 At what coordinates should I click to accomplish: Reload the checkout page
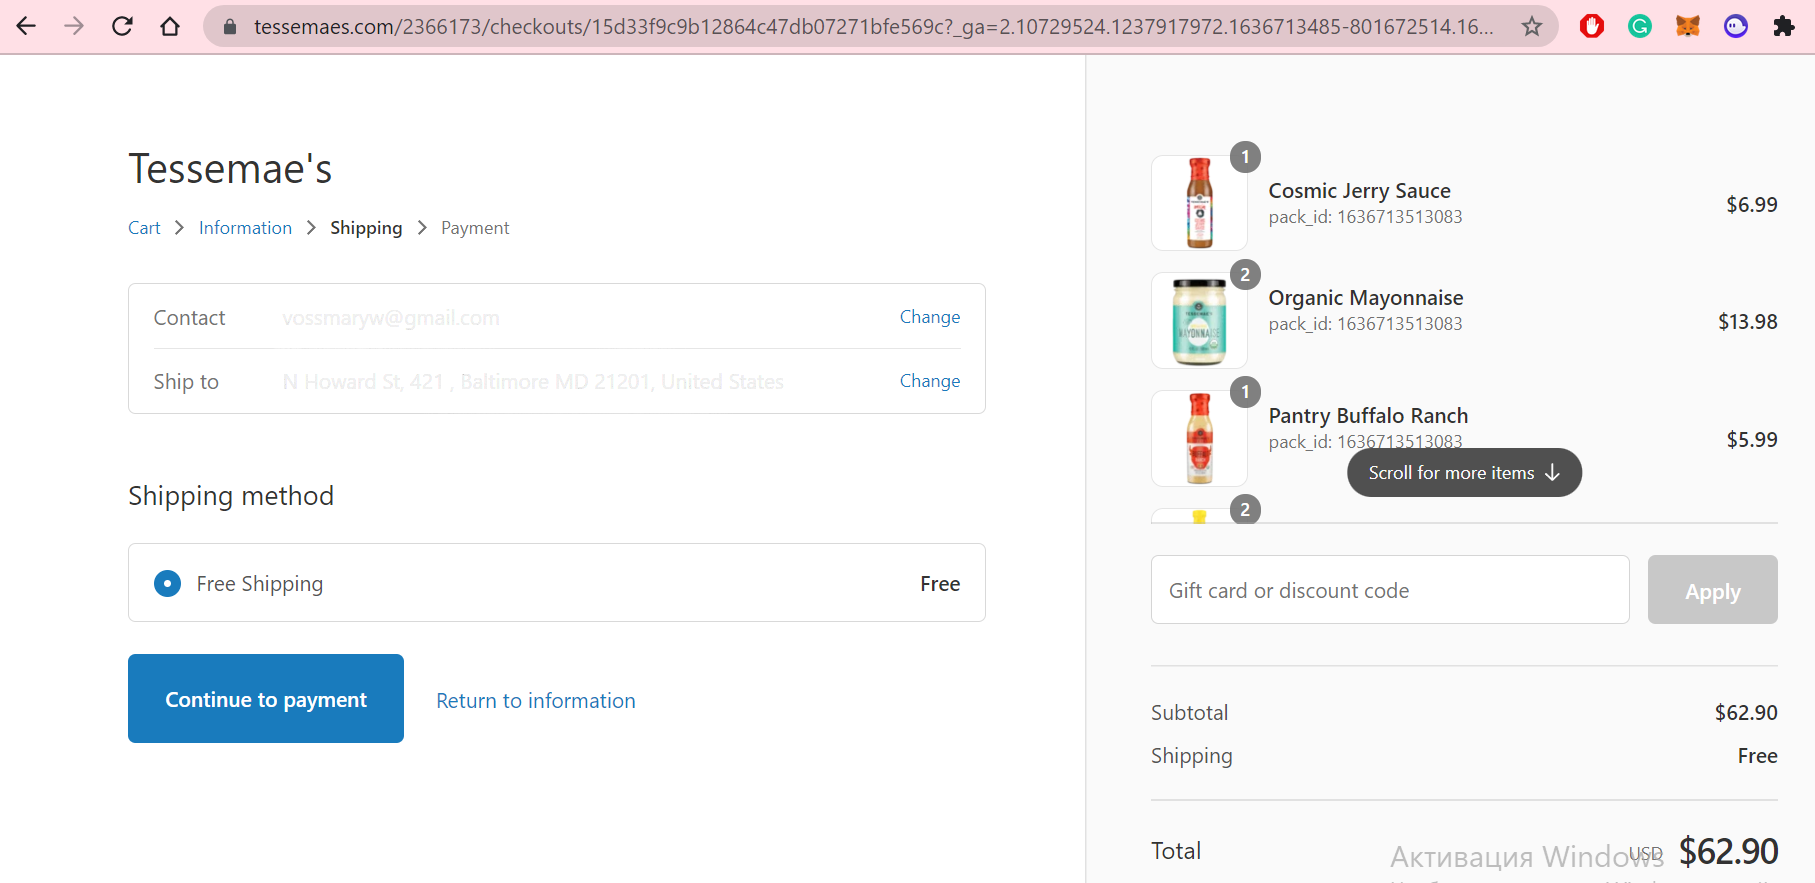click(x=122, y=26)
